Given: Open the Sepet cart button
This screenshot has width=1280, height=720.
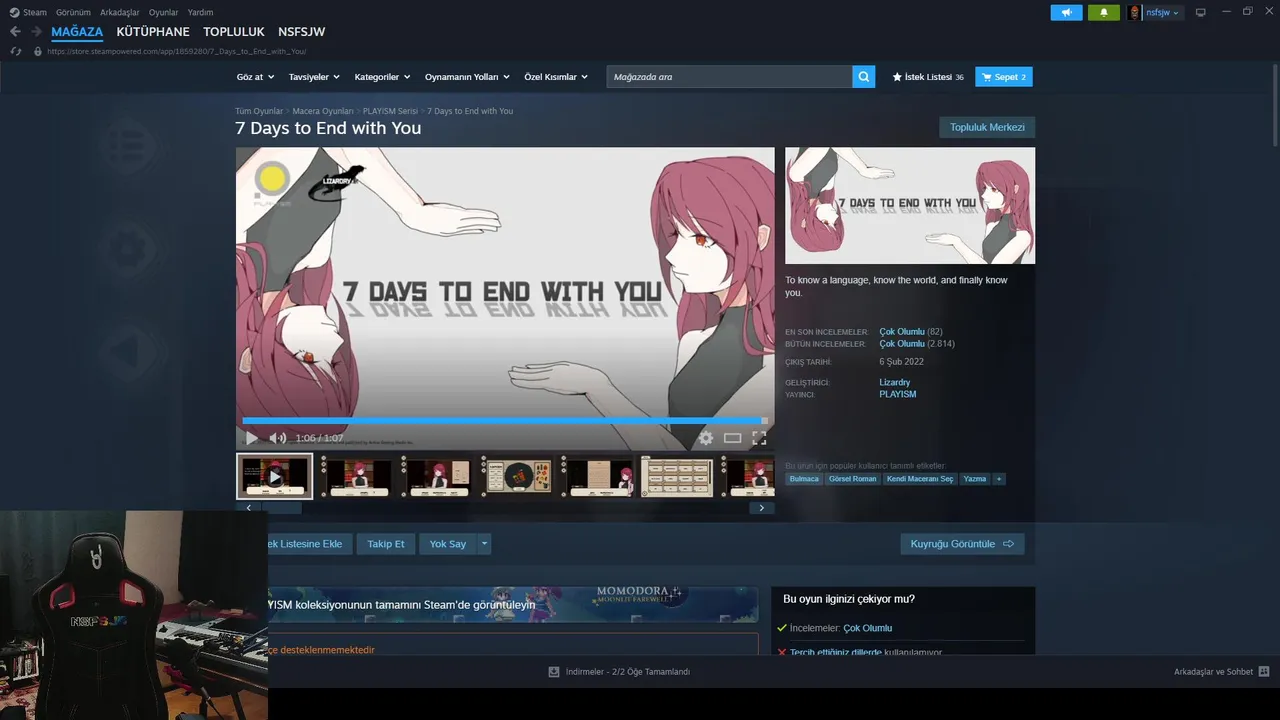Looking at the screenshot, I should 1004,77.
